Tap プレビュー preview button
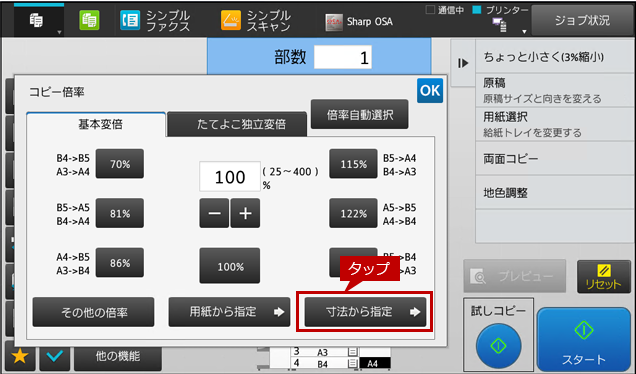Viewport: 636px width, 374px height. coord(514,276)
